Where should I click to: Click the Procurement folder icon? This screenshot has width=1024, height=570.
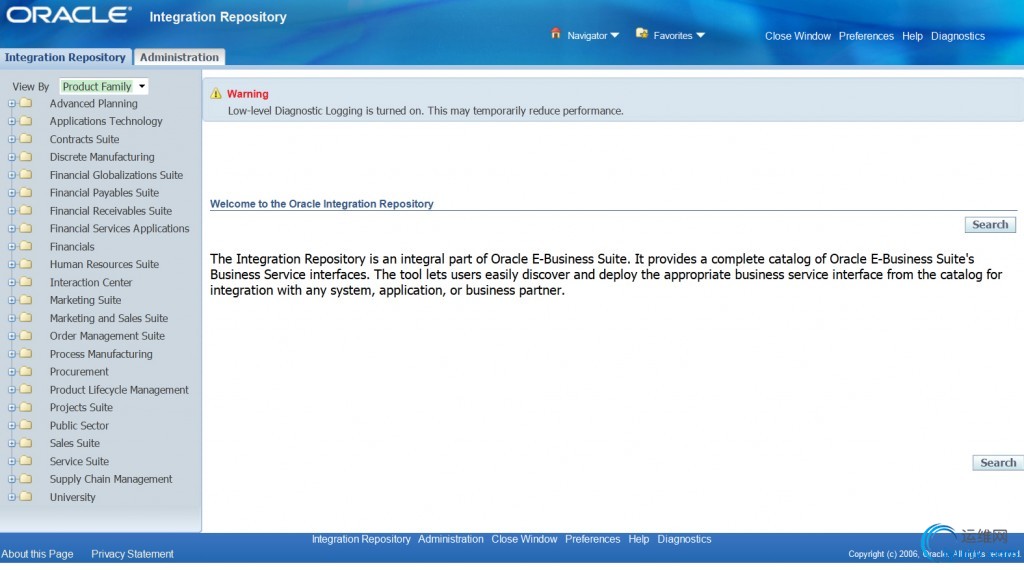click(25, 372)
